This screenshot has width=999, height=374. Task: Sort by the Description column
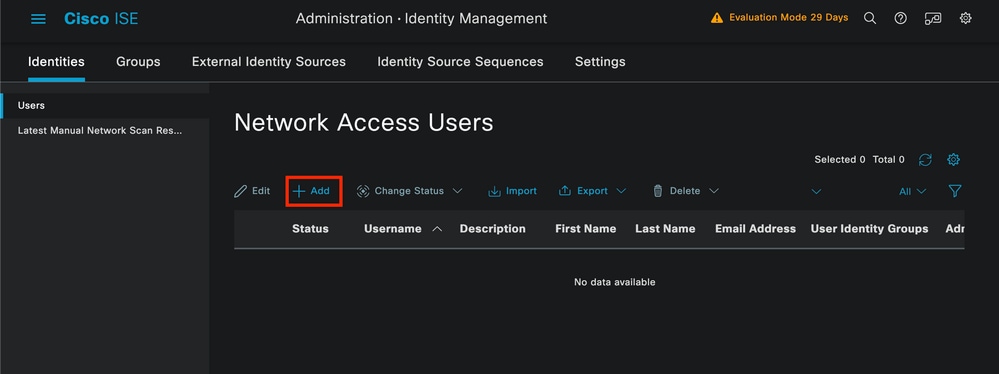[x=492, y=229]
